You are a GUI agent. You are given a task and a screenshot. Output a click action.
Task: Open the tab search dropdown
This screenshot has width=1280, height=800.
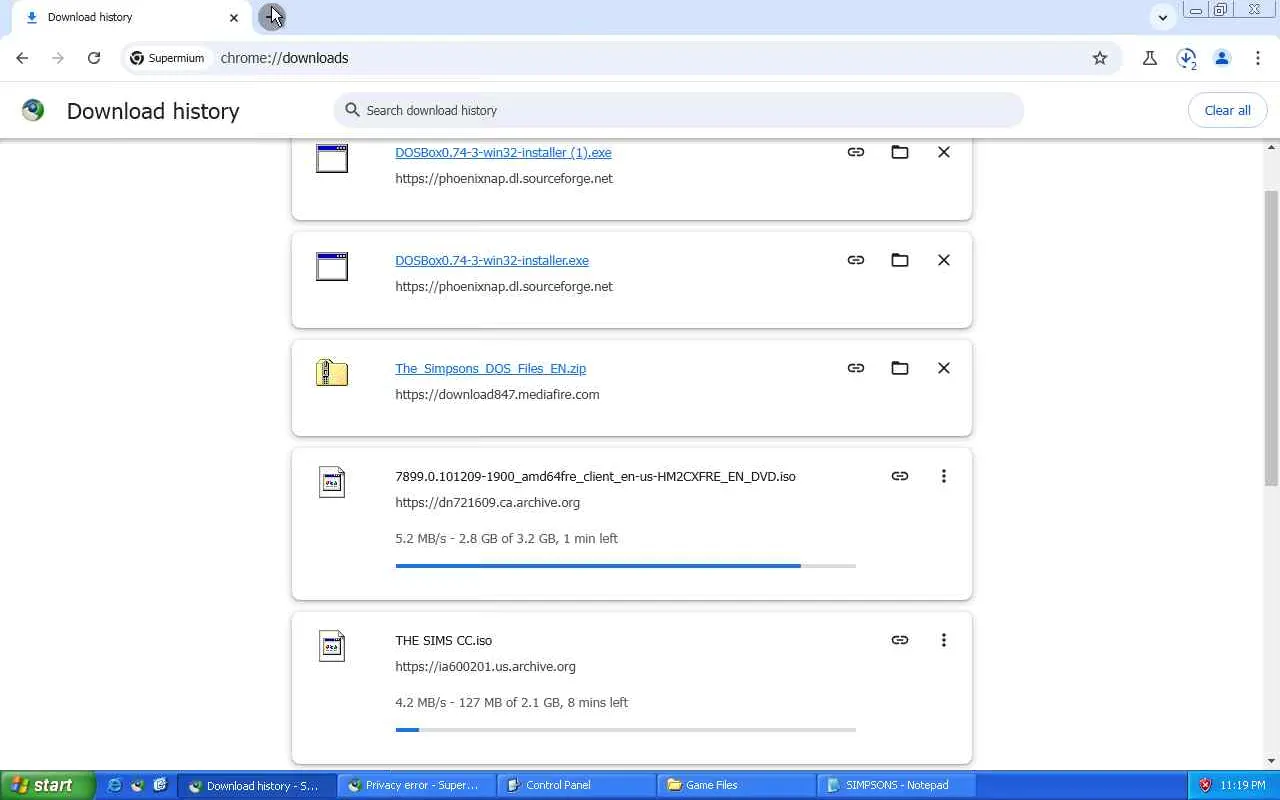pos(1162,17)
